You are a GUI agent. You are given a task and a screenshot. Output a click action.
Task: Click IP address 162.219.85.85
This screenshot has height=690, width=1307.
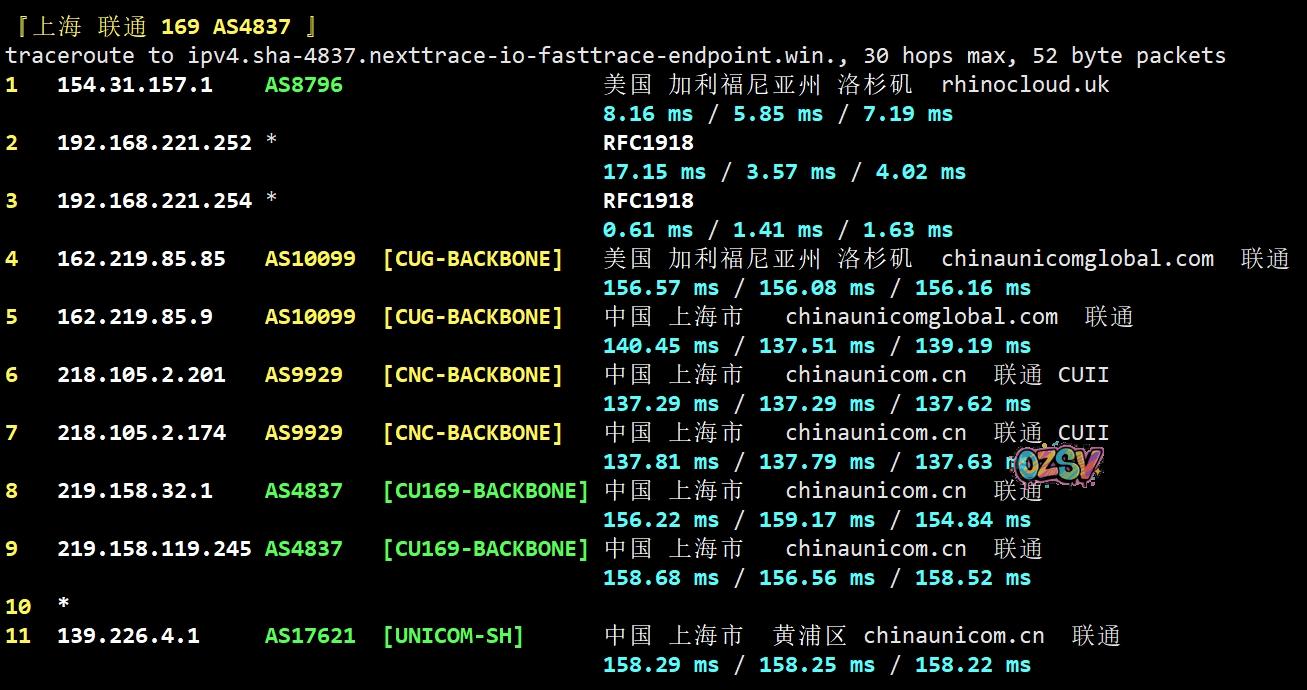click(141, 259)
